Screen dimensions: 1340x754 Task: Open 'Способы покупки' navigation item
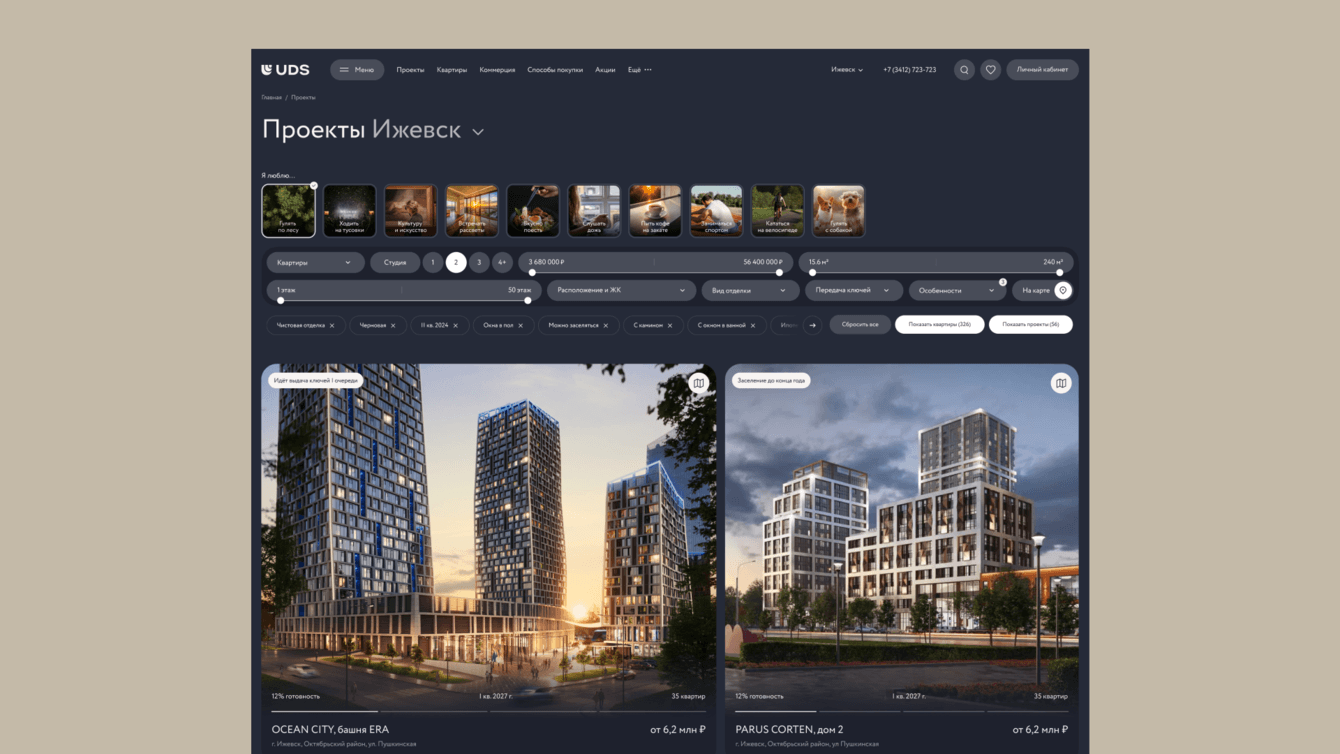pos(555,70)
